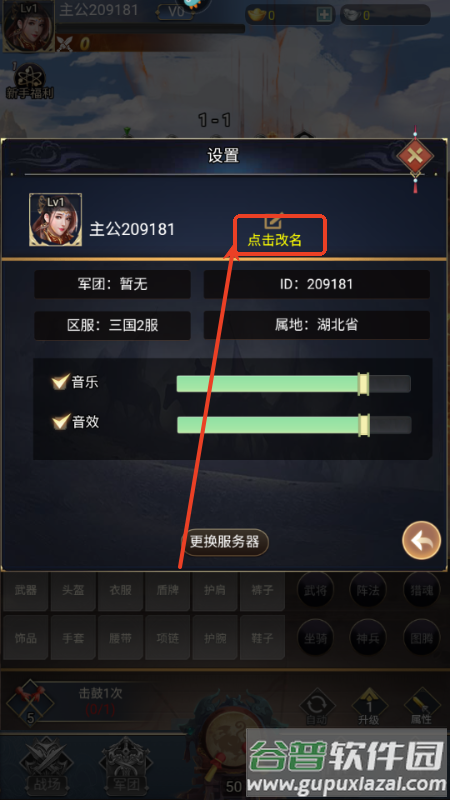The width and height of the screenshot is (450, 800).
Task: Select the 武将 generals round tab
Action: [x=316, y=590]
